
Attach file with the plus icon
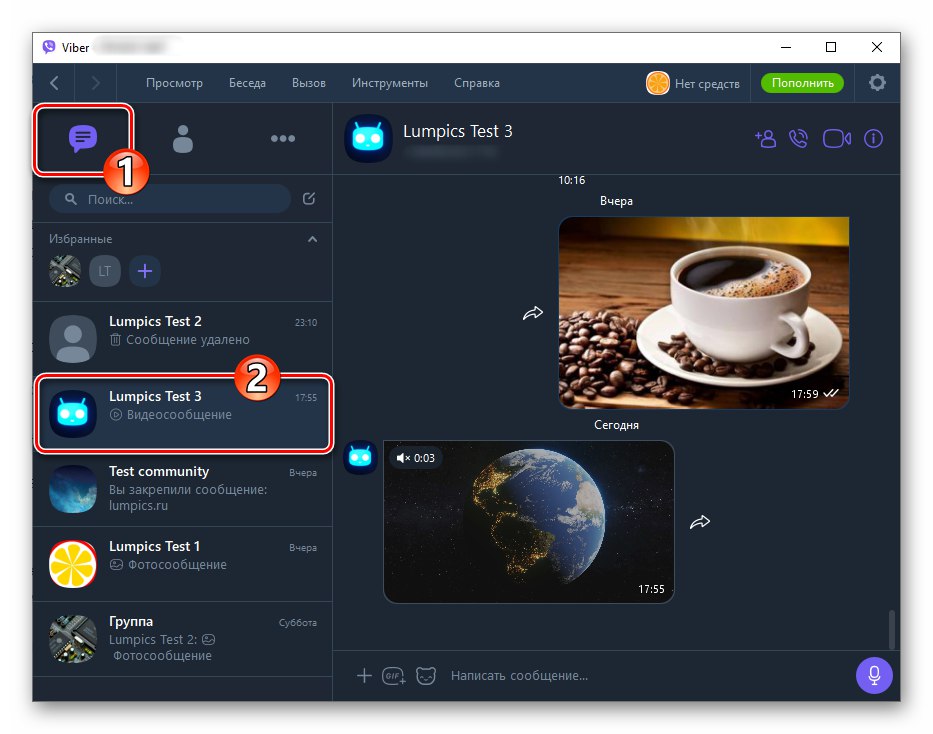click(x=364, y=676)
